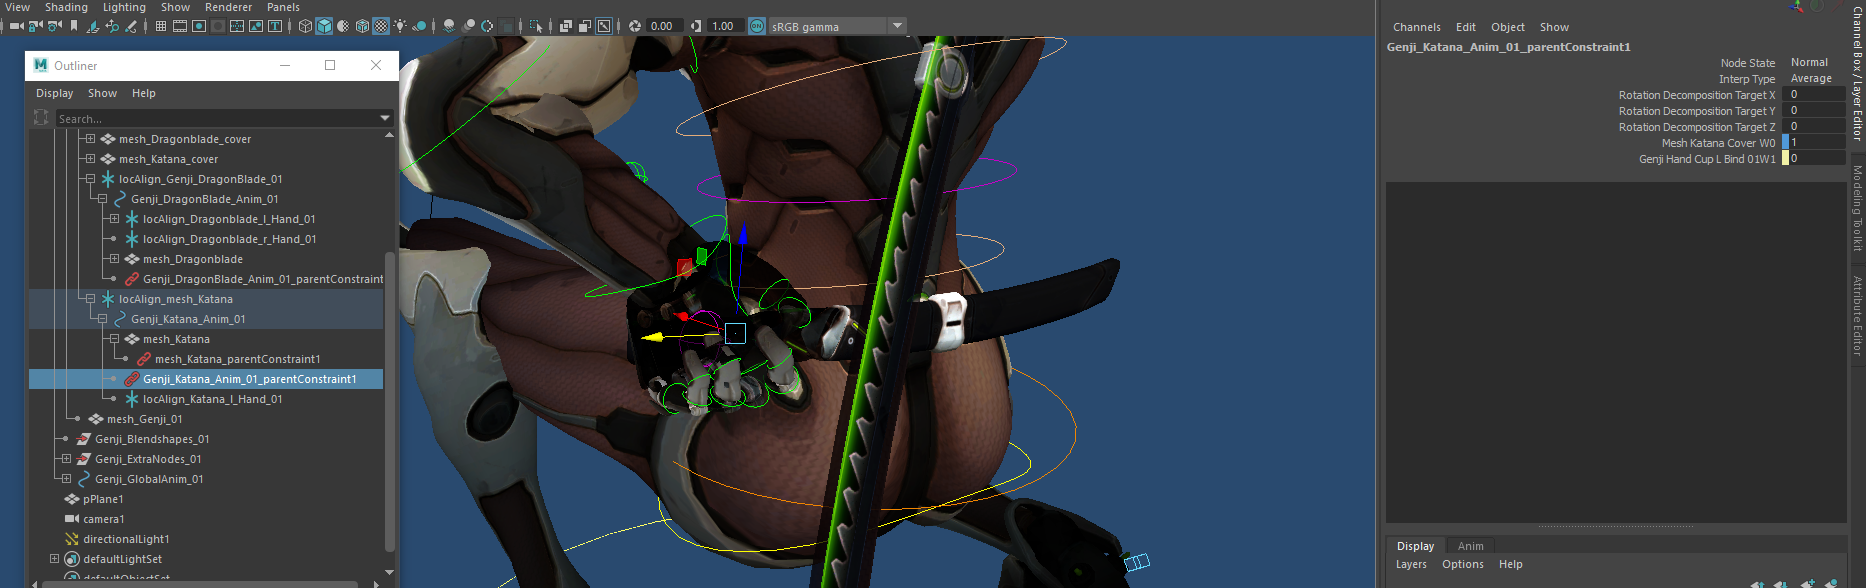Open the Attribute Editor side tab
Image resolution: width=1866 pixels, height=588 pixels.
1857,316
